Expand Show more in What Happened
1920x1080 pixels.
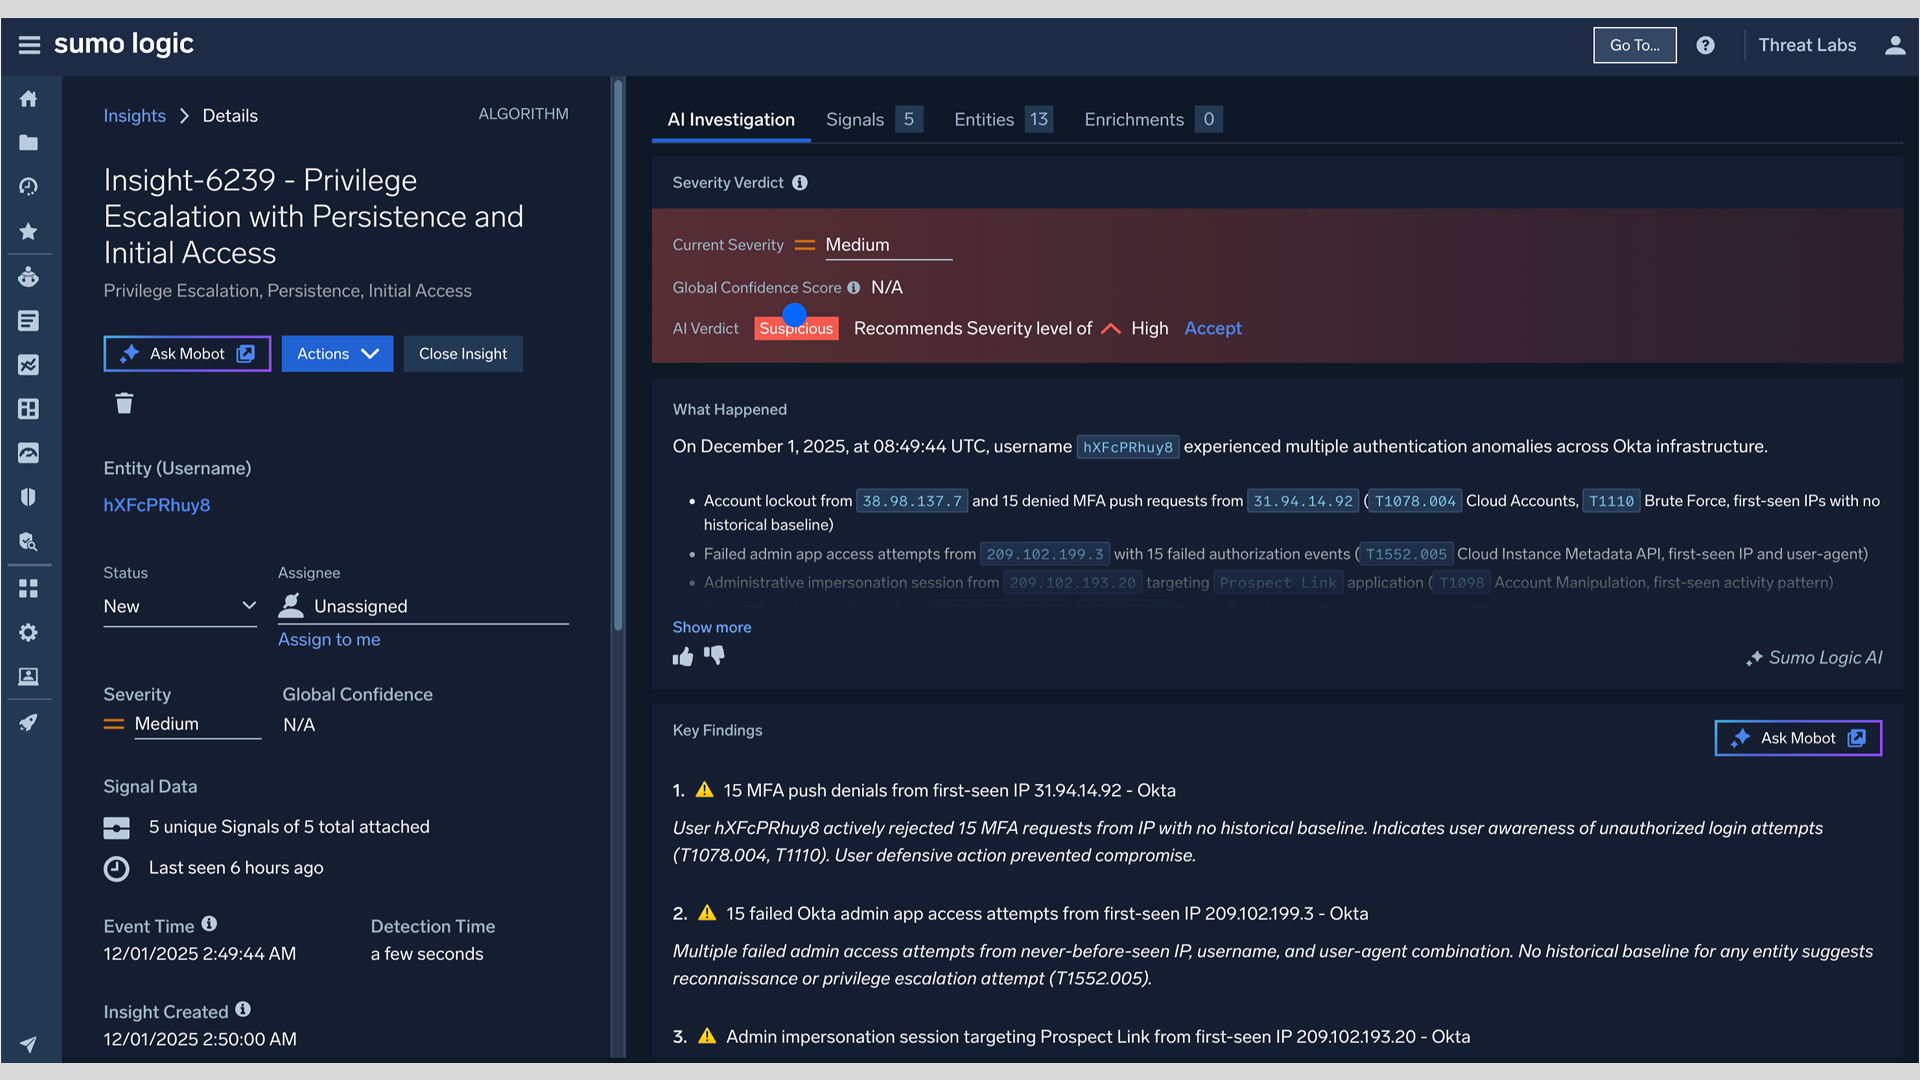click(711, 627)
